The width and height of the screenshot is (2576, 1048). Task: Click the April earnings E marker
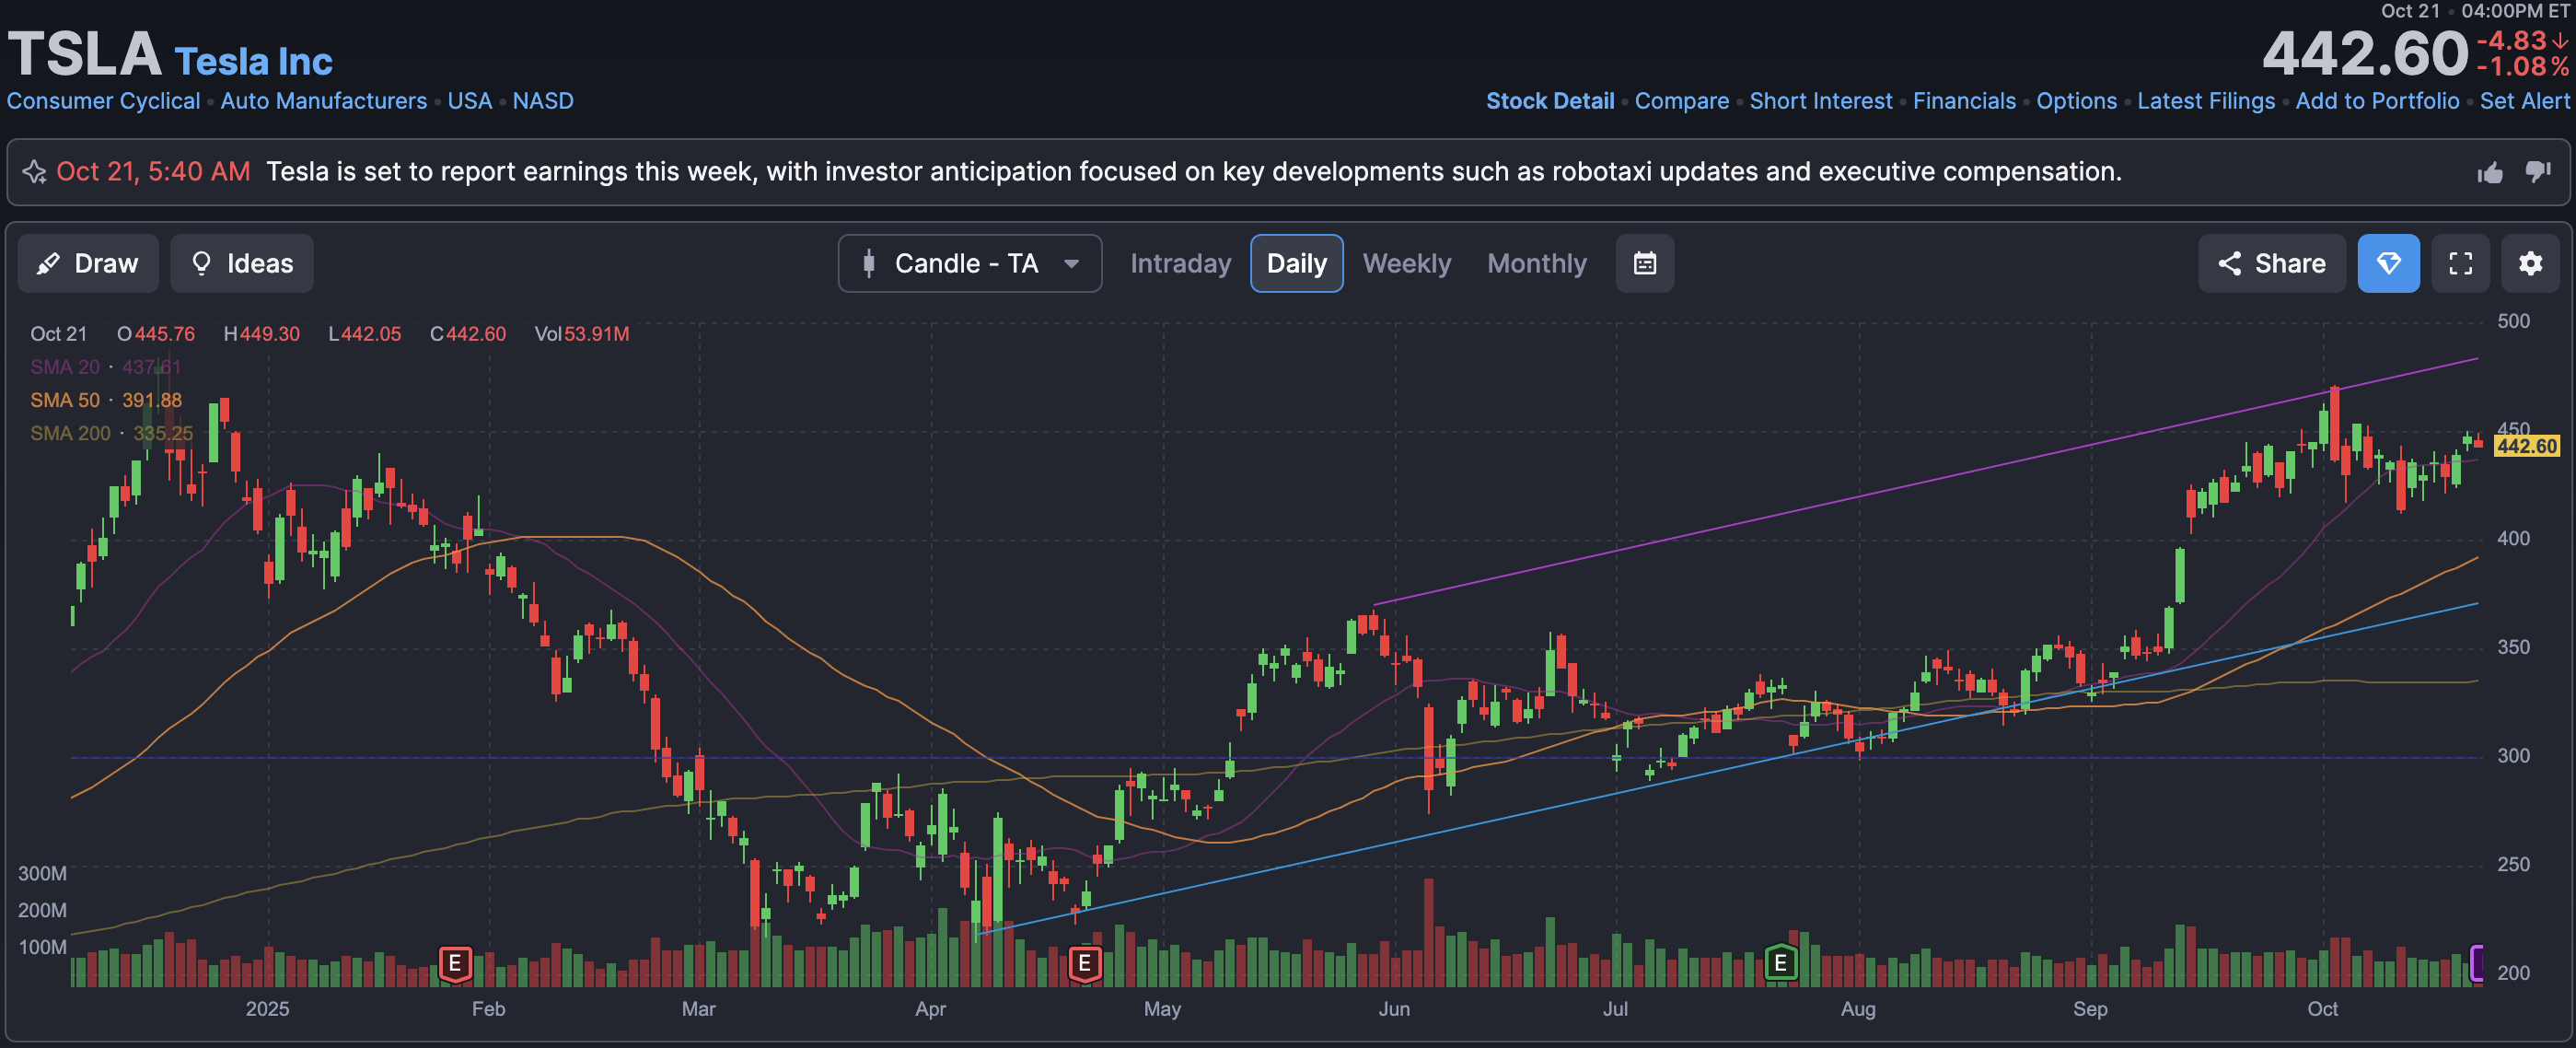click(1084, 963)
